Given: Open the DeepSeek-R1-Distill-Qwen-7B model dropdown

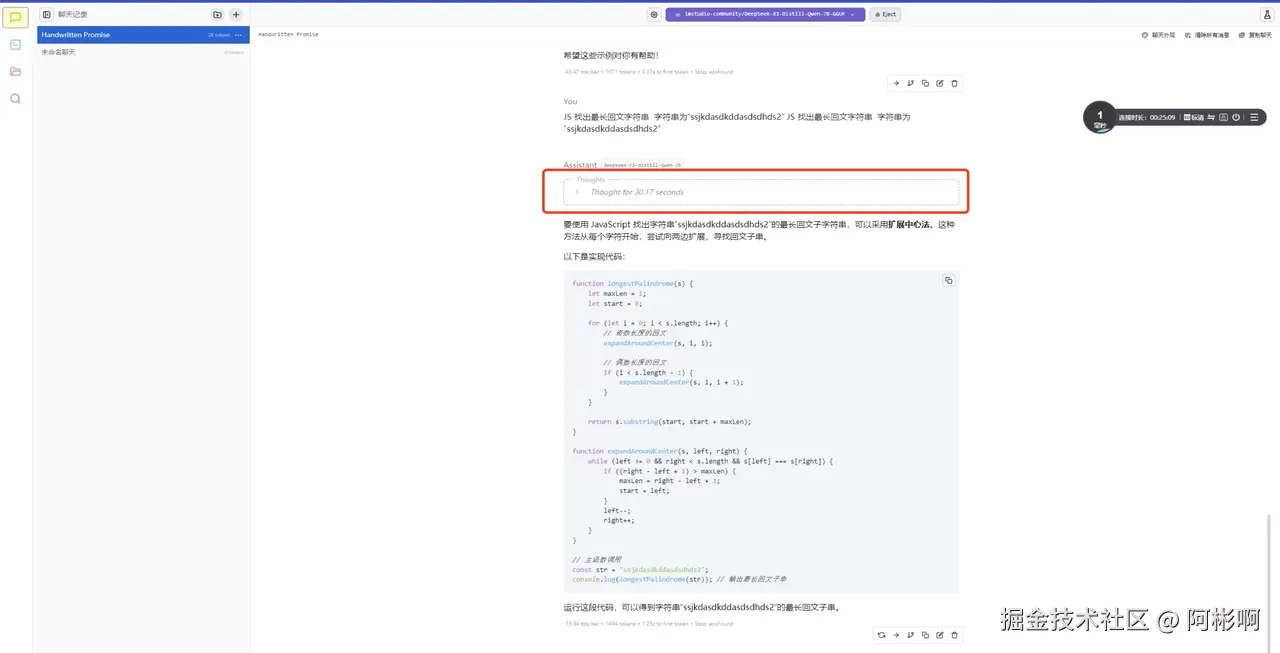Looking at the screenshot, I should pos(763,14).
